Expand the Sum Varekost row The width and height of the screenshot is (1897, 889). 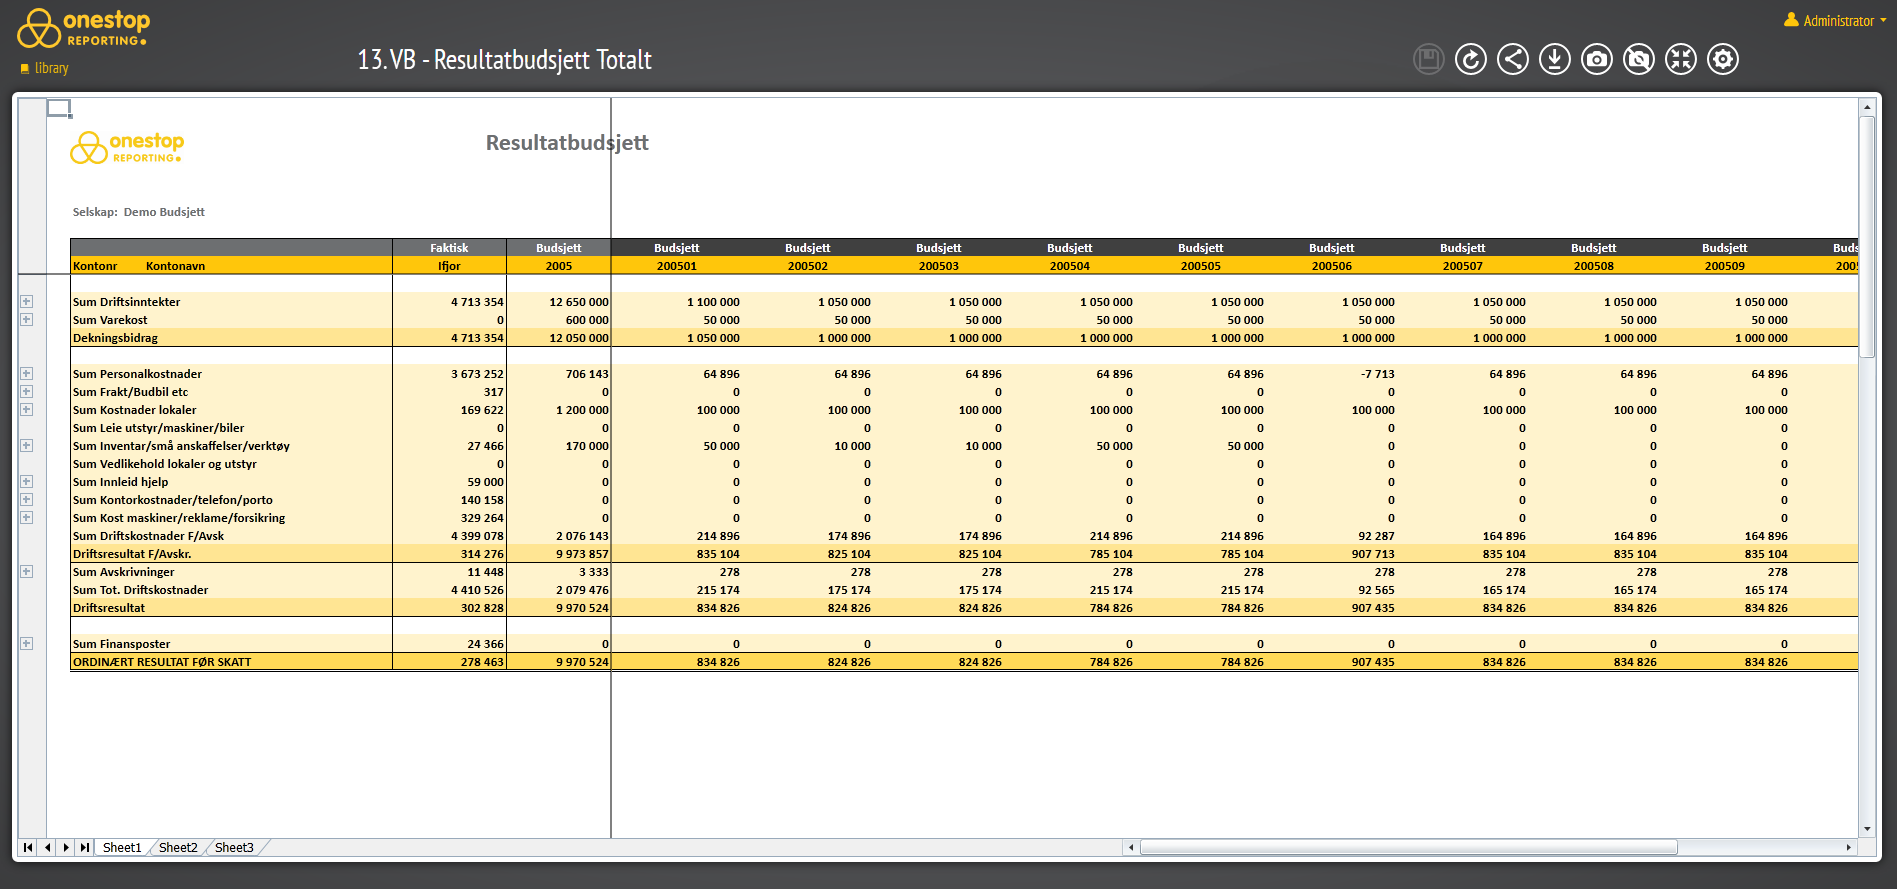27,320
